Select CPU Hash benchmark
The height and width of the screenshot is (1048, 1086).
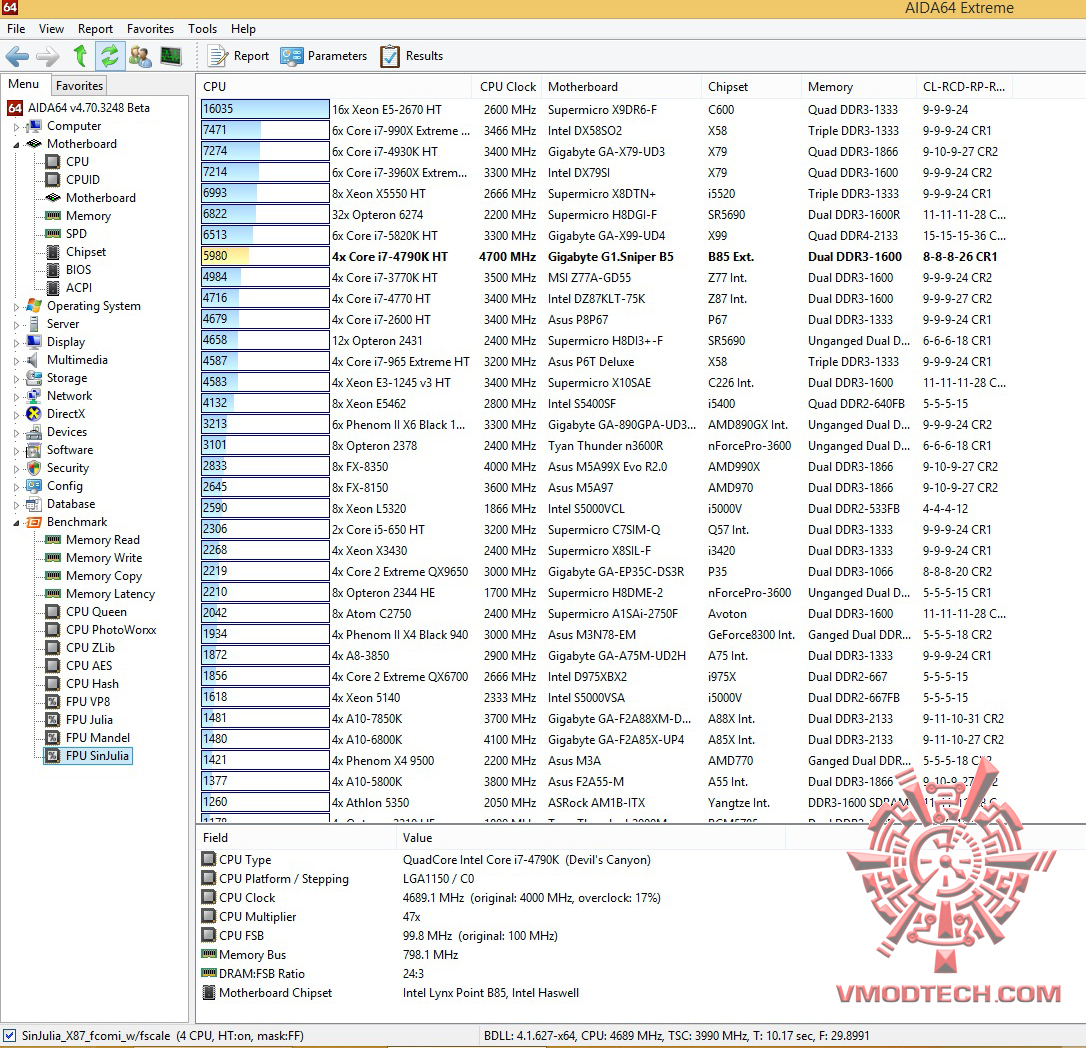coord(92,684)
